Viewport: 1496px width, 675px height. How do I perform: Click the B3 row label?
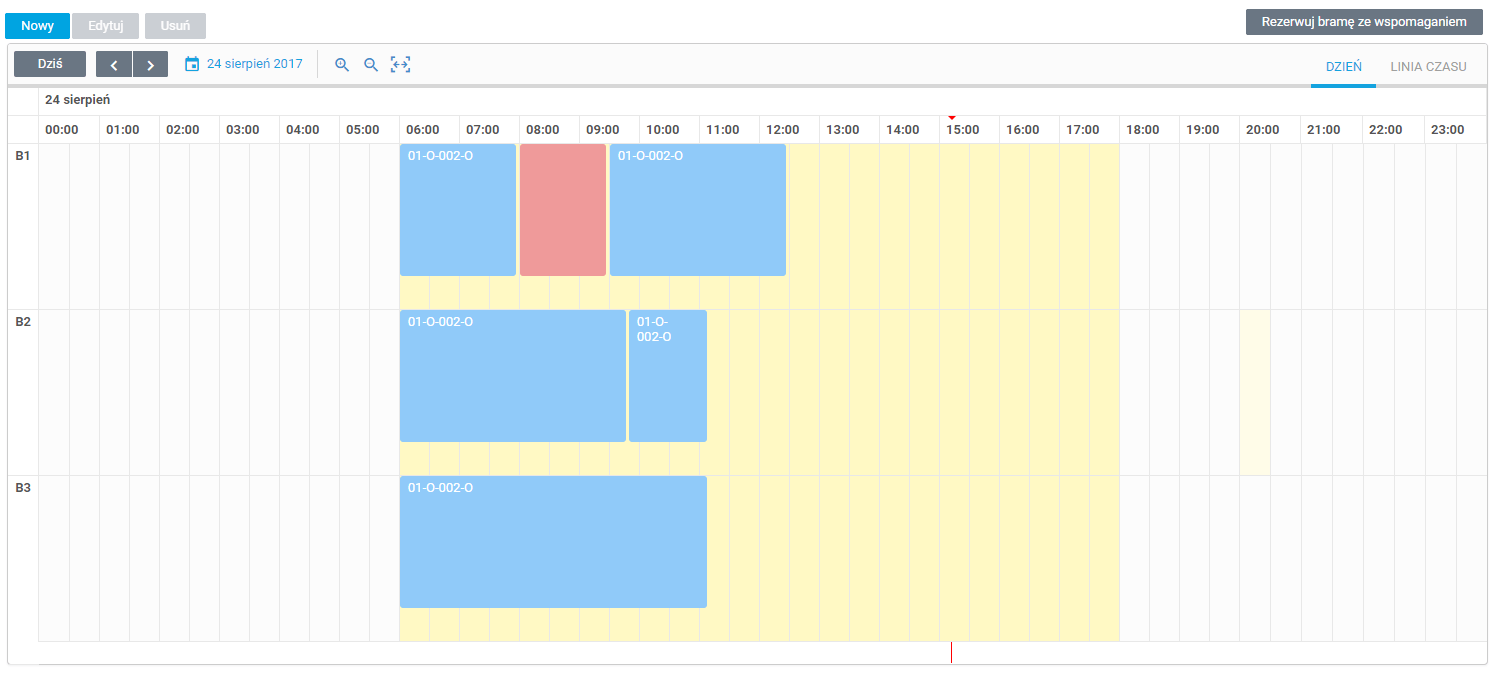tap(22, 488)
